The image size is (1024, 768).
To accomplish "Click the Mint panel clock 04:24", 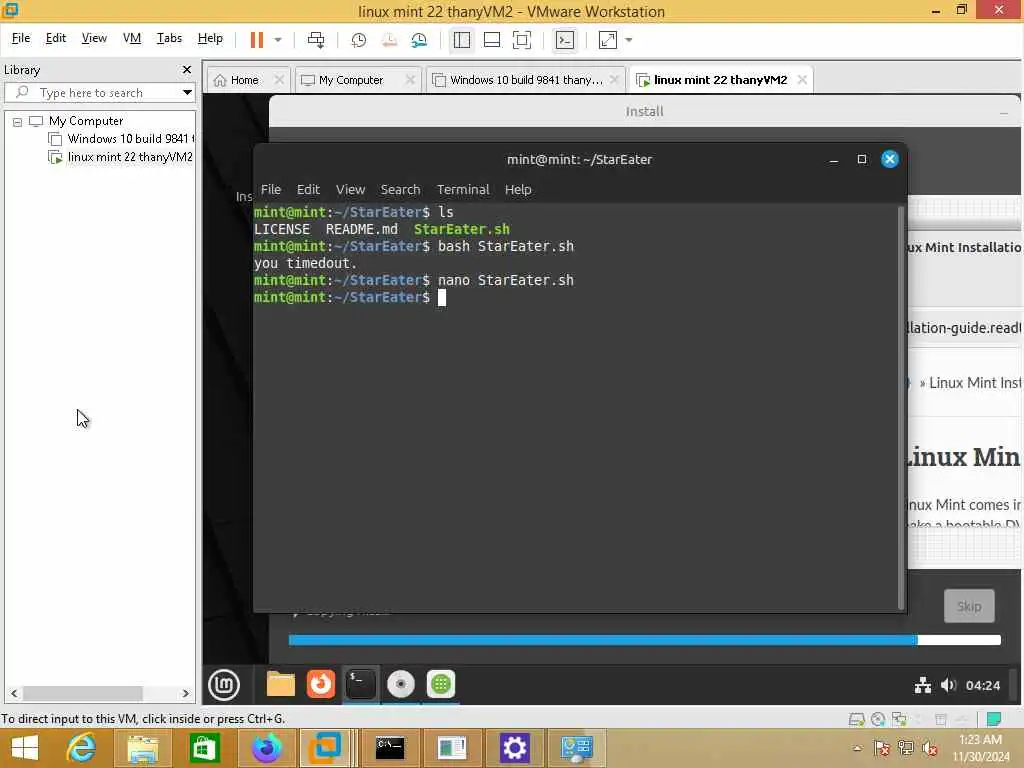I will 983,686.
